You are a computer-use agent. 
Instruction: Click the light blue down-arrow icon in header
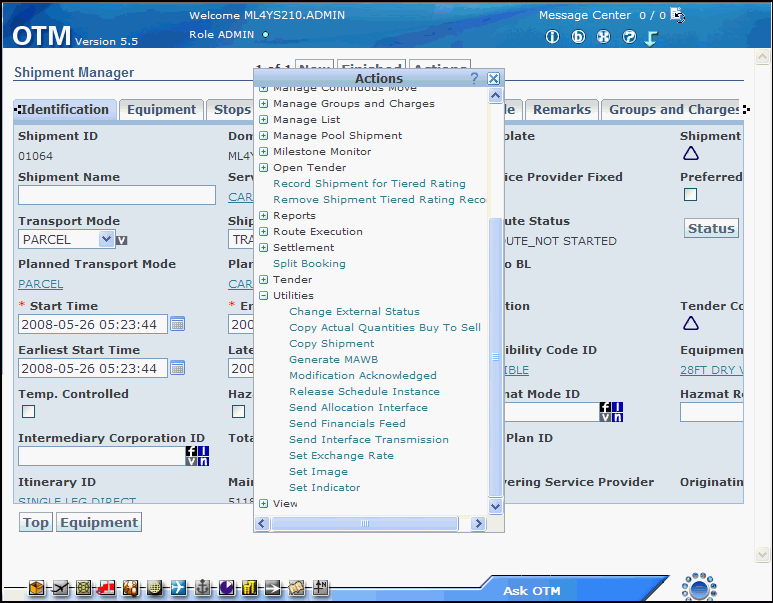(x=651, y=38)
